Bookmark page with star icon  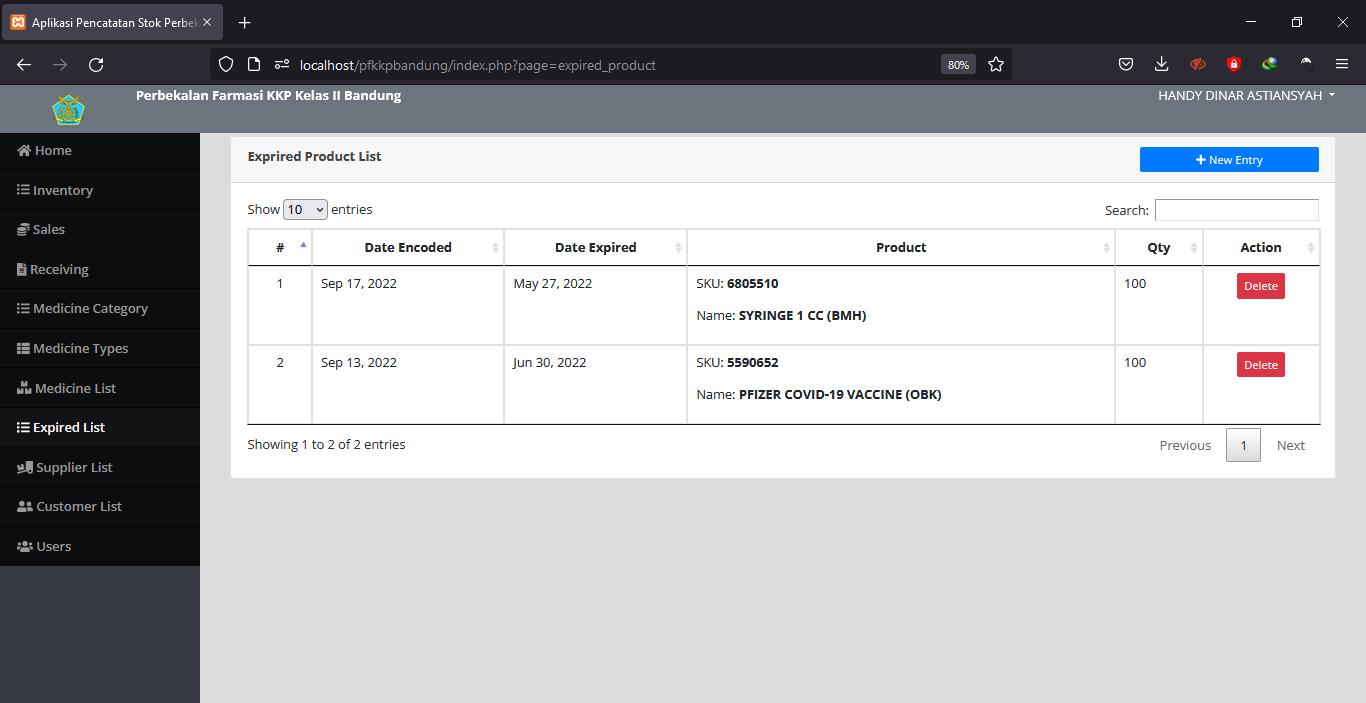[996, 65]
